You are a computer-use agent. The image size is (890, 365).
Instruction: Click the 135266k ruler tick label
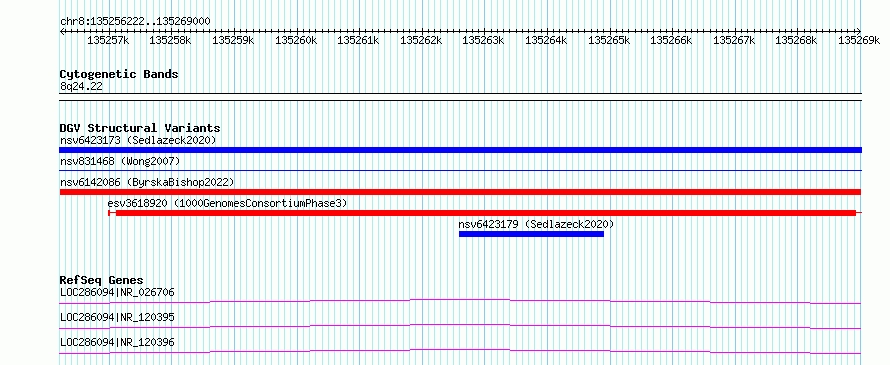tap(671, 40)
